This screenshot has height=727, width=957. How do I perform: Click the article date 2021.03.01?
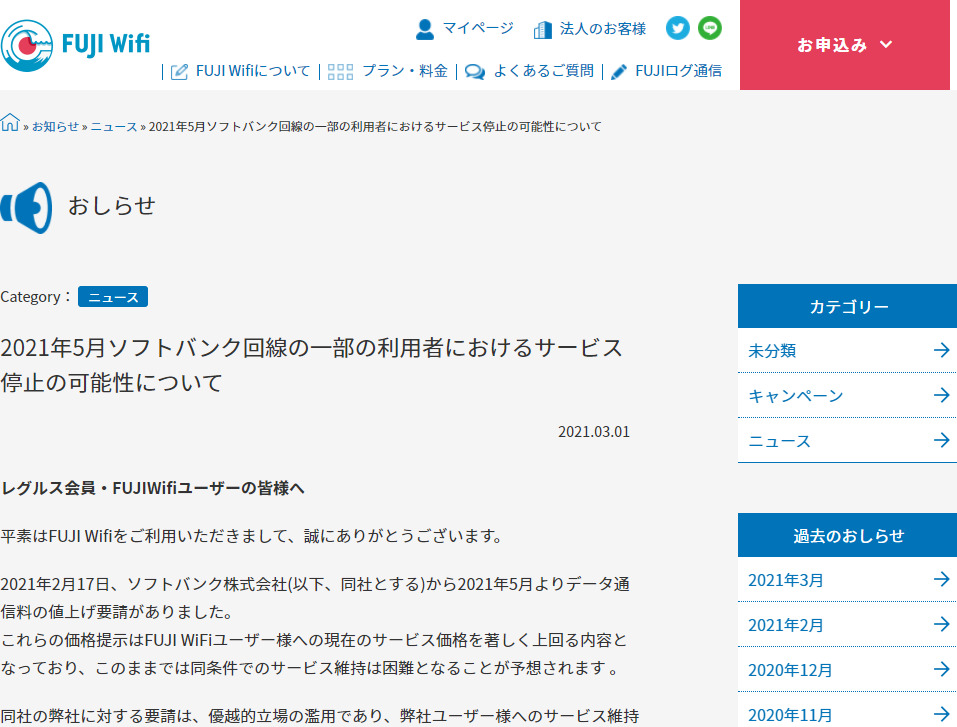(x=593, y=432)
